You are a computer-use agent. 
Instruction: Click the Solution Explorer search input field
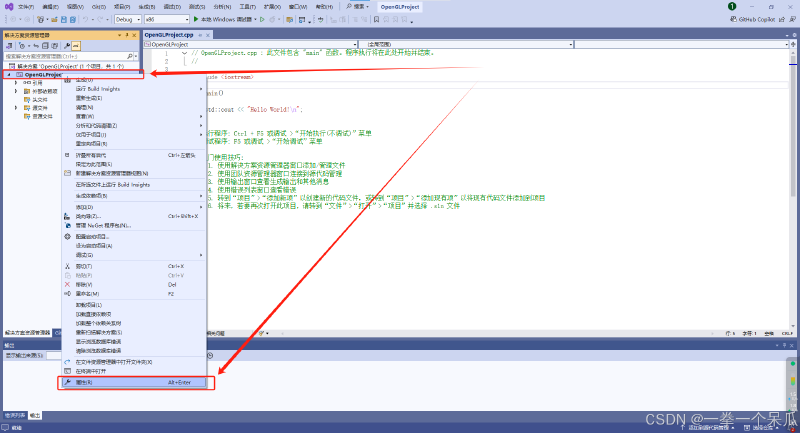[65, 56]
